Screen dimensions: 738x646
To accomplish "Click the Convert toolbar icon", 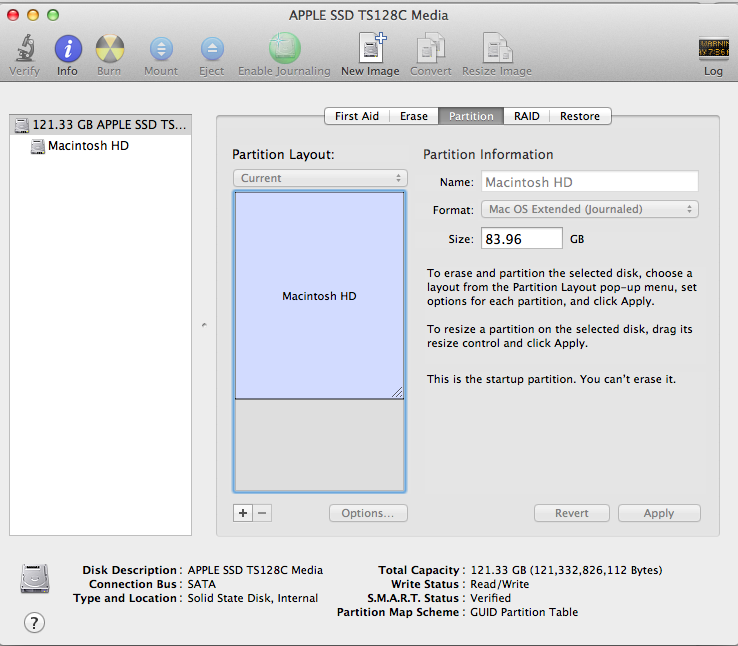I will tap(431, 48).
